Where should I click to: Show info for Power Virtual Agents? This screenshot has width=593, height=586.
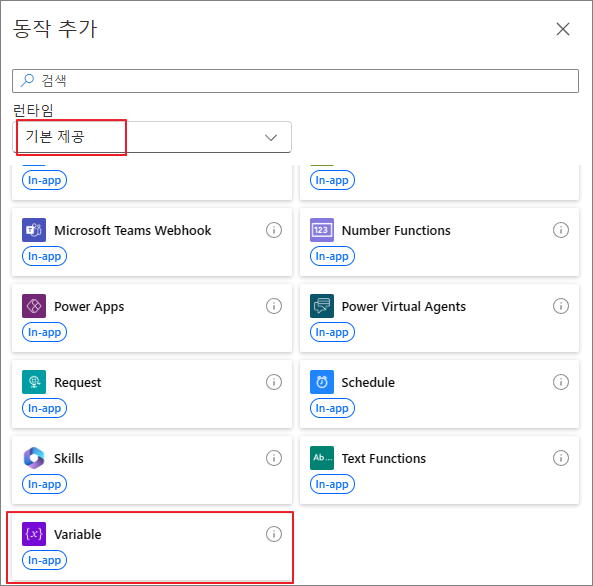coord(561,306)
